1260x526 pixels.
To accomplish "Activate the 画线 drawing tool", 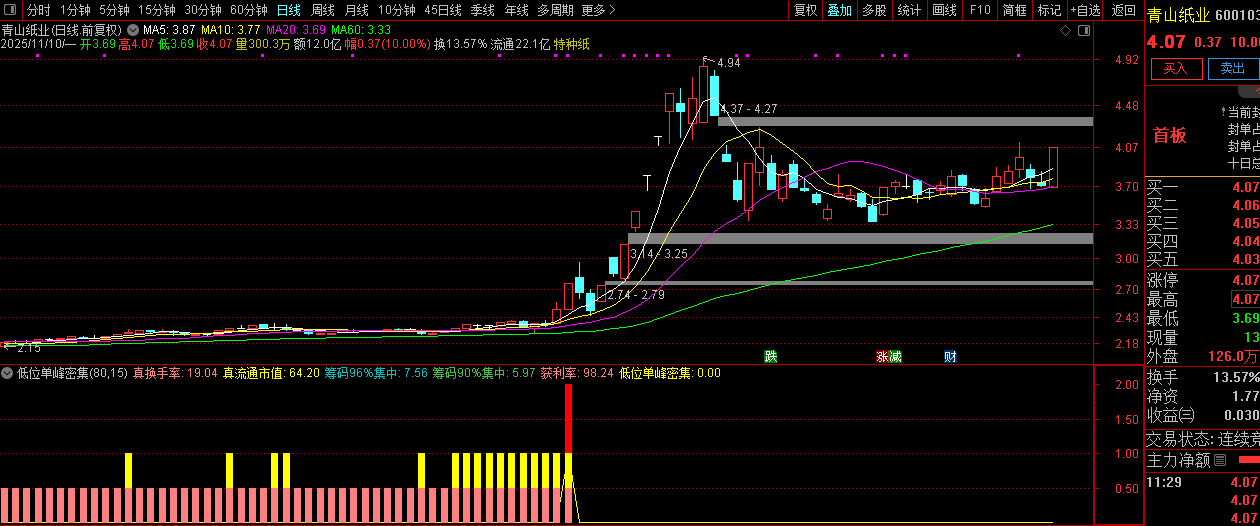I will (x=944, y=10).
